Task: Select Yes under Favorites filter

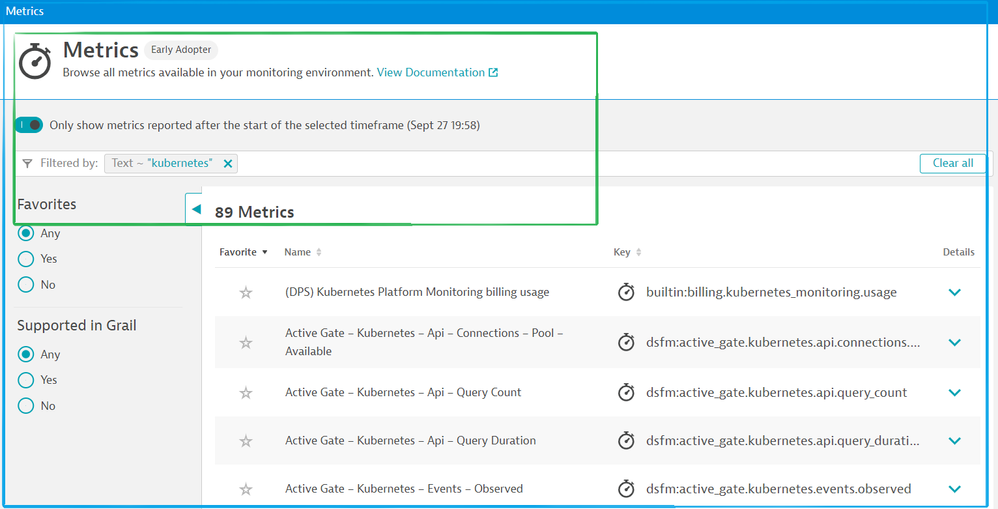Action: [26, 259]
